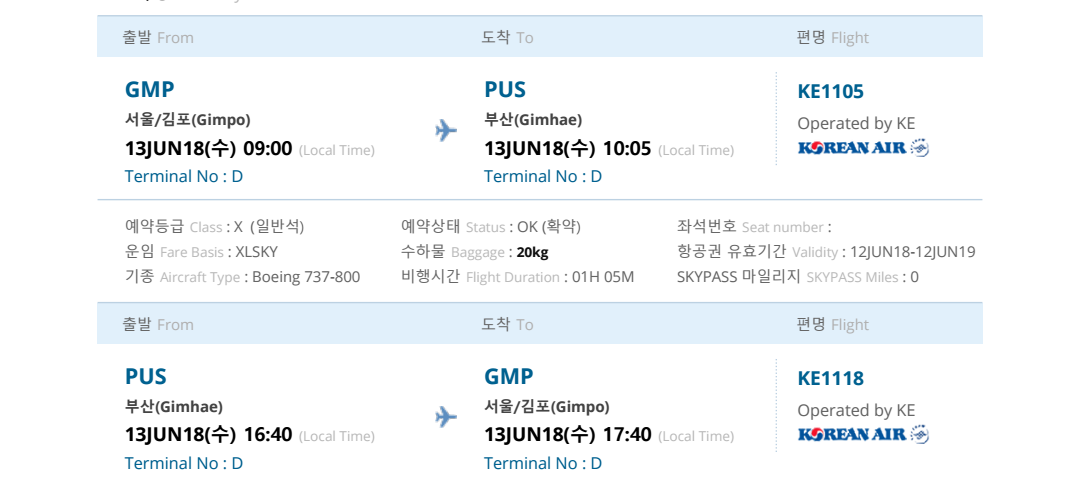Select GMP departure airport code on KE1105
The height and width of the screenshot is (479, 1080).
point(150,90)
